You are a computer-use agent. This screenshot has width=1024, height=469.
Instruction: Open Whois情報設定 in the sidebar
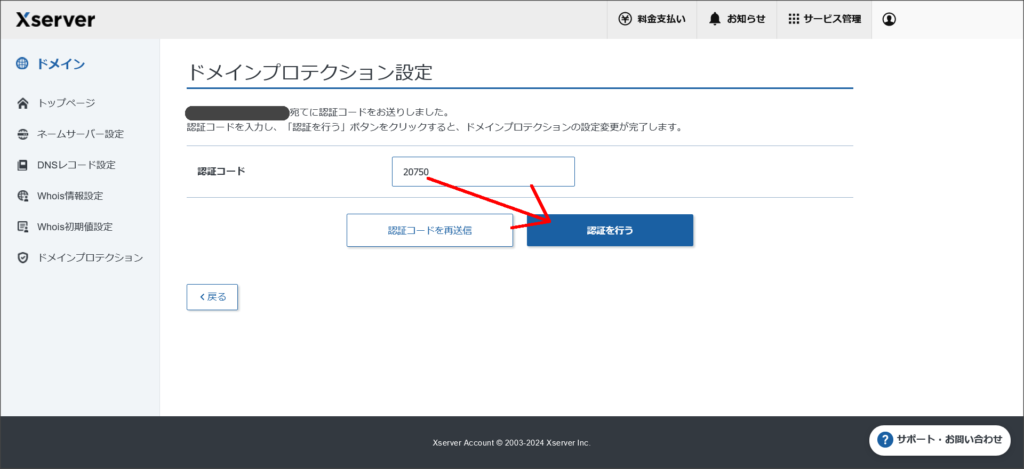tap(70, 196)
